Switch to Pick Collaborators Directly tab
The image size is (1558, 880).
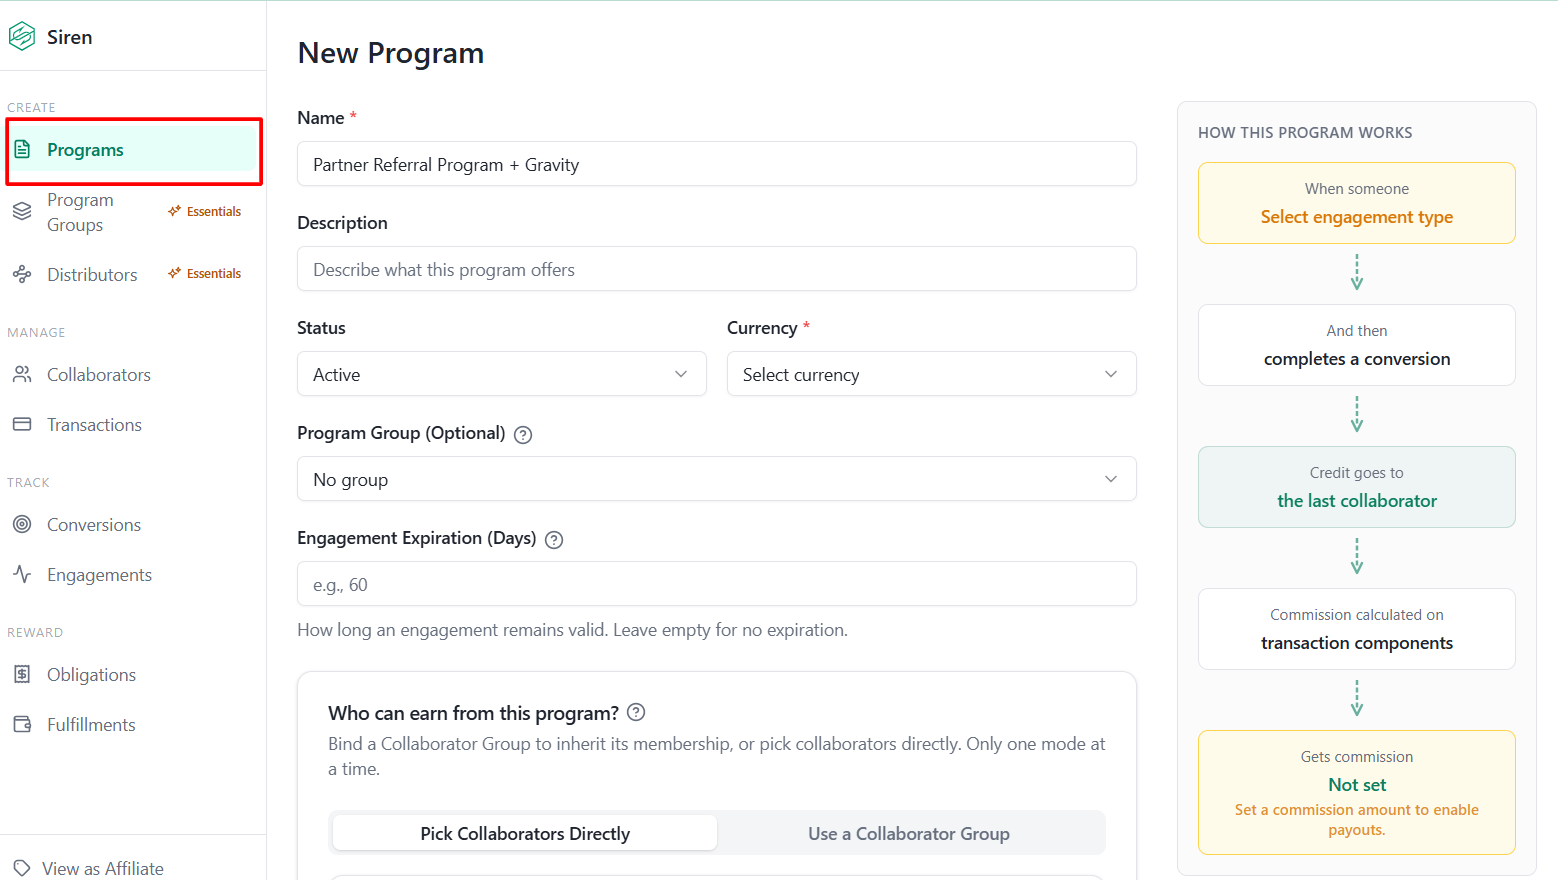pyautogui.click(x=525, y=833)
